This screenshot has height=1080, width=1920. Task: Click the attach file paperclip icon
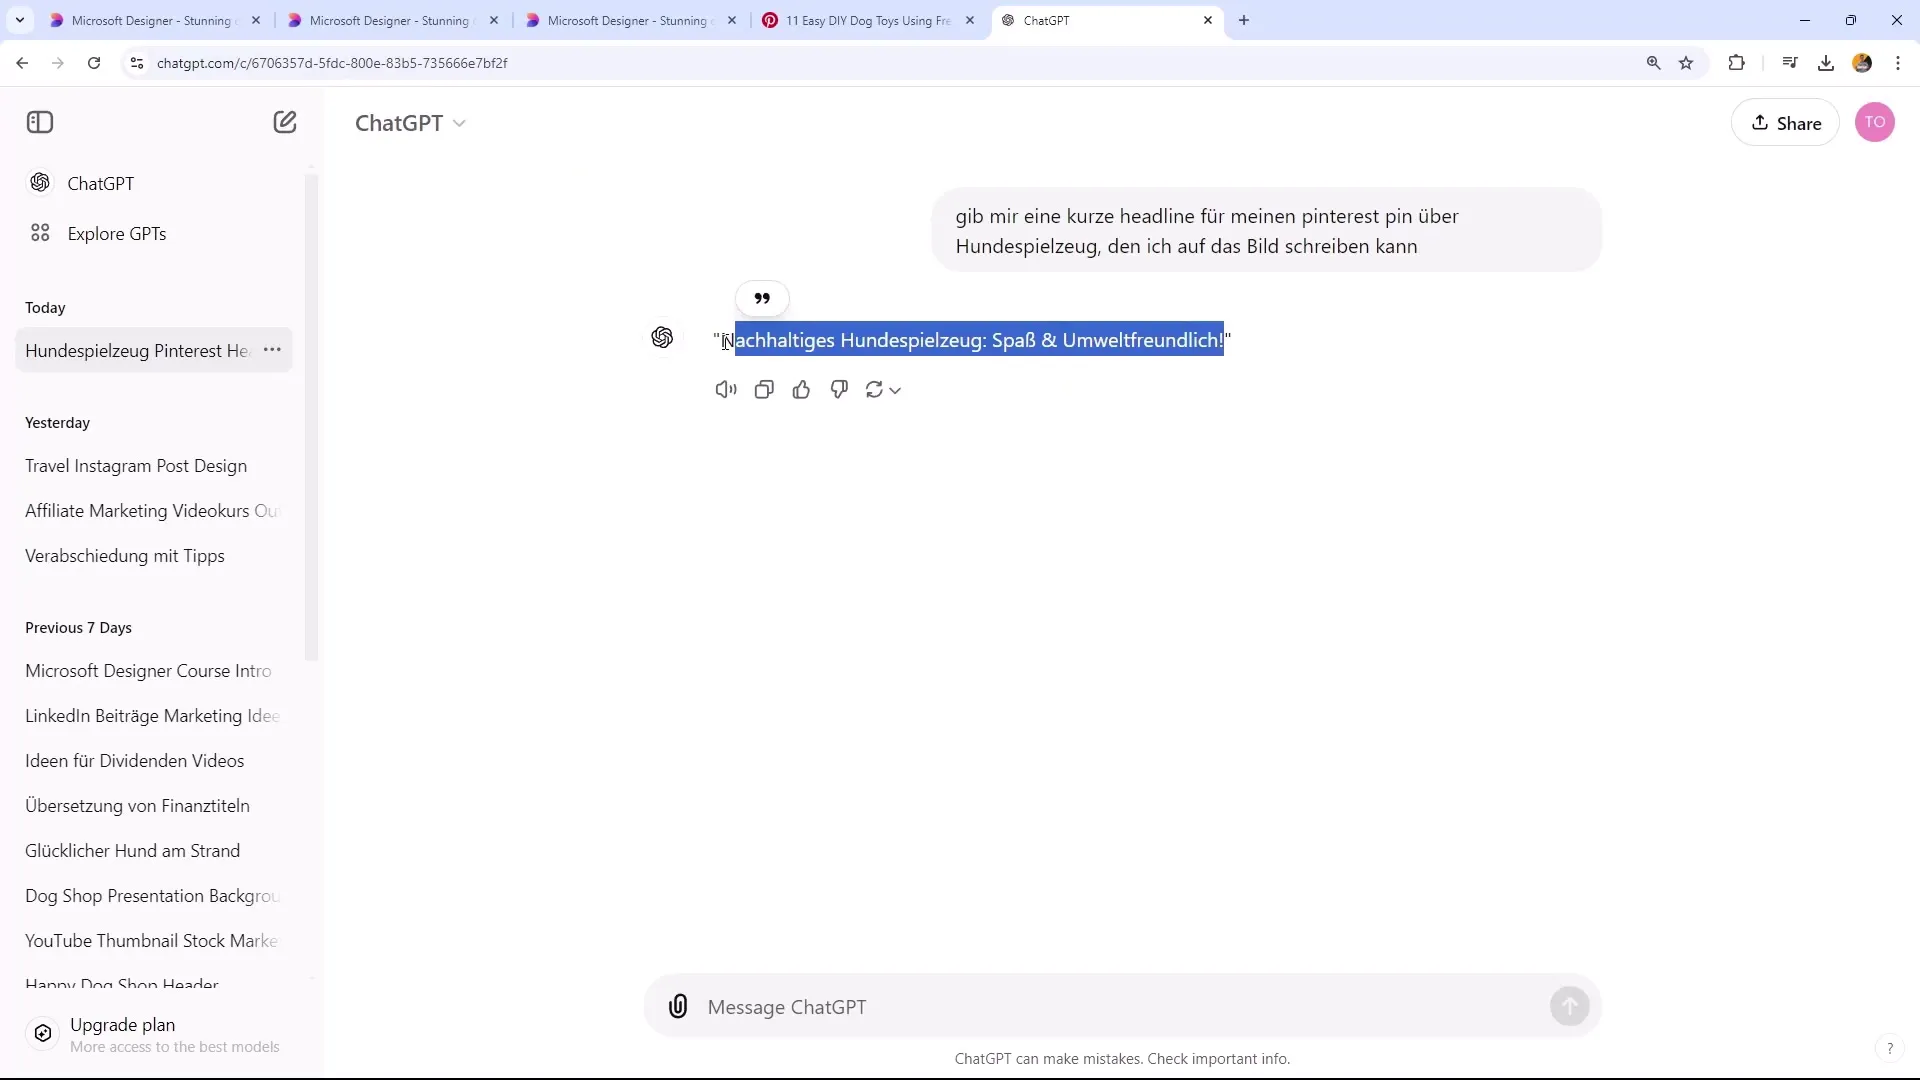tap(679, 1006)
